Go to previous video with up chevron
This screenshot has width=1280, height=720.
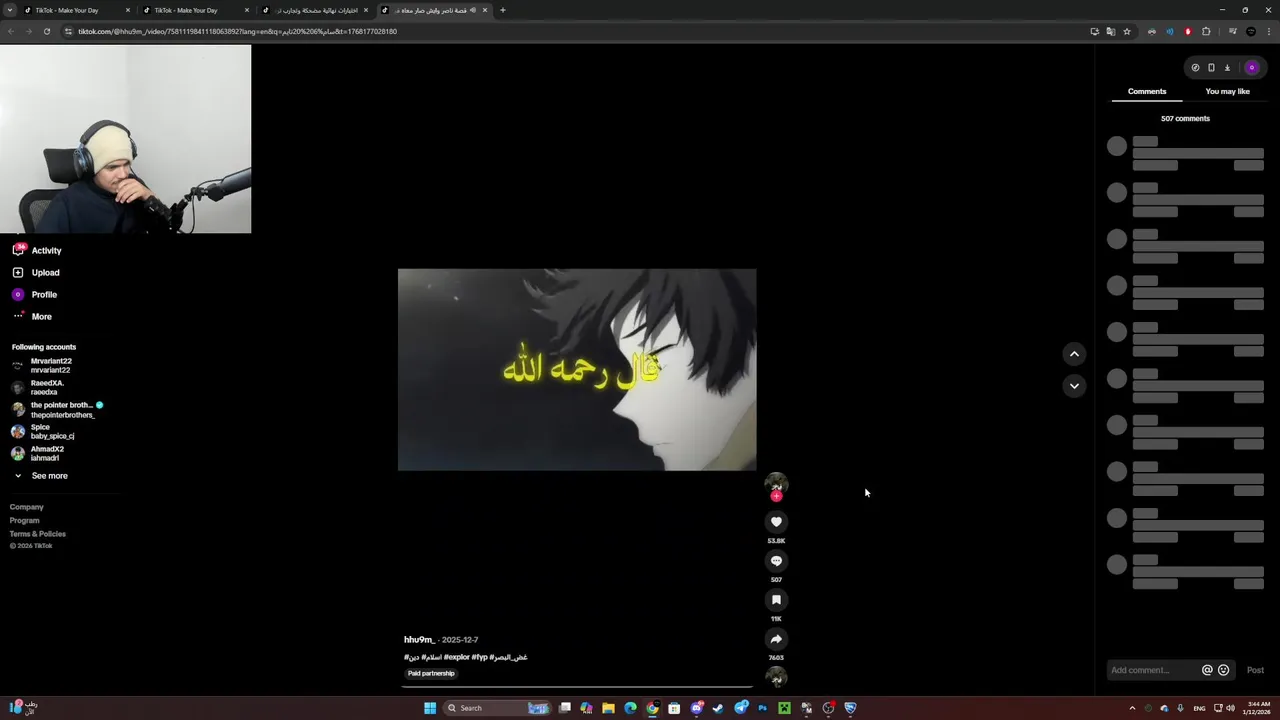1074,354
